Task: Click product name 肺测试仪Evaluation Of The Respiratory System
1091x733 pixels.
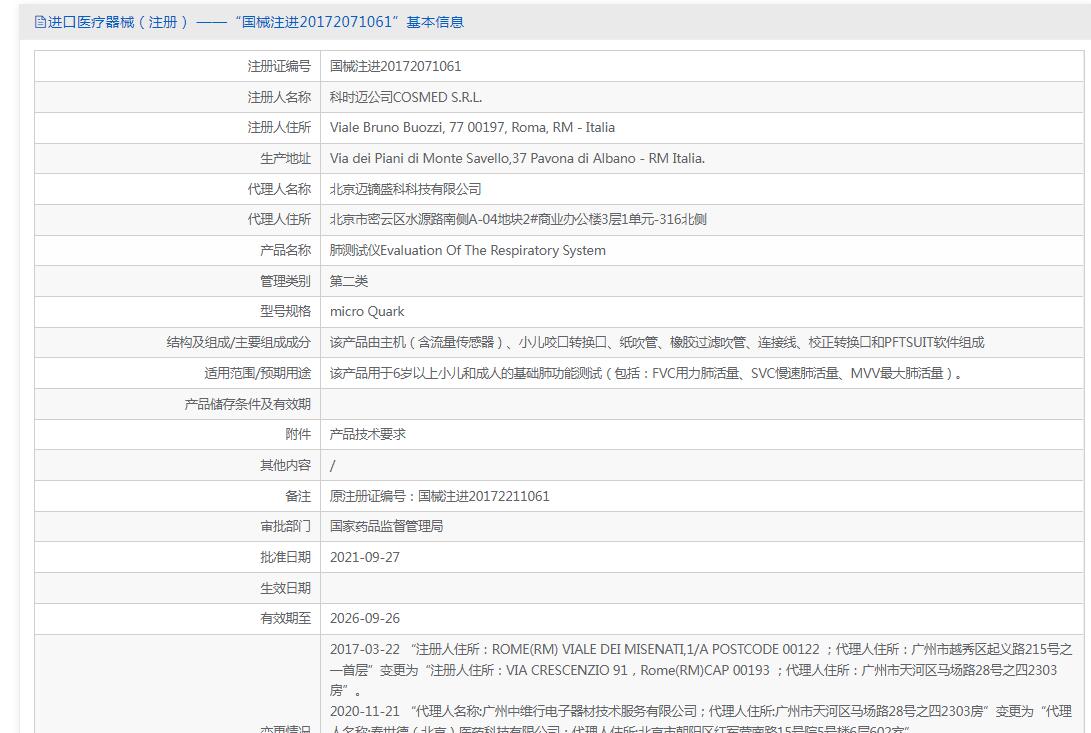Action: [468, 250]
